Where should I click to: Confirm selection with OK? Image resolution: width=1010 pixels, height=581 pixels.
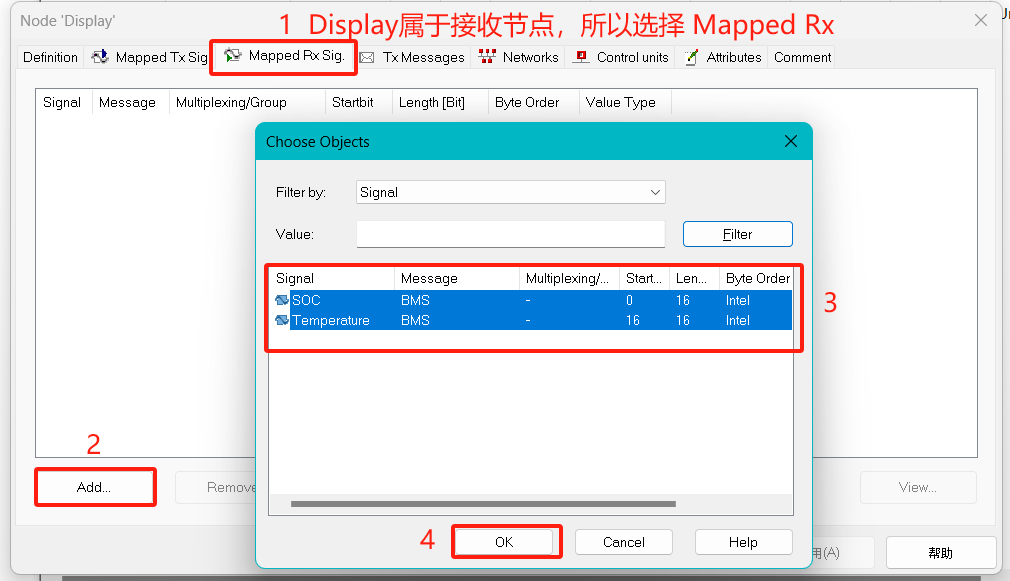[x=506, y=541]
